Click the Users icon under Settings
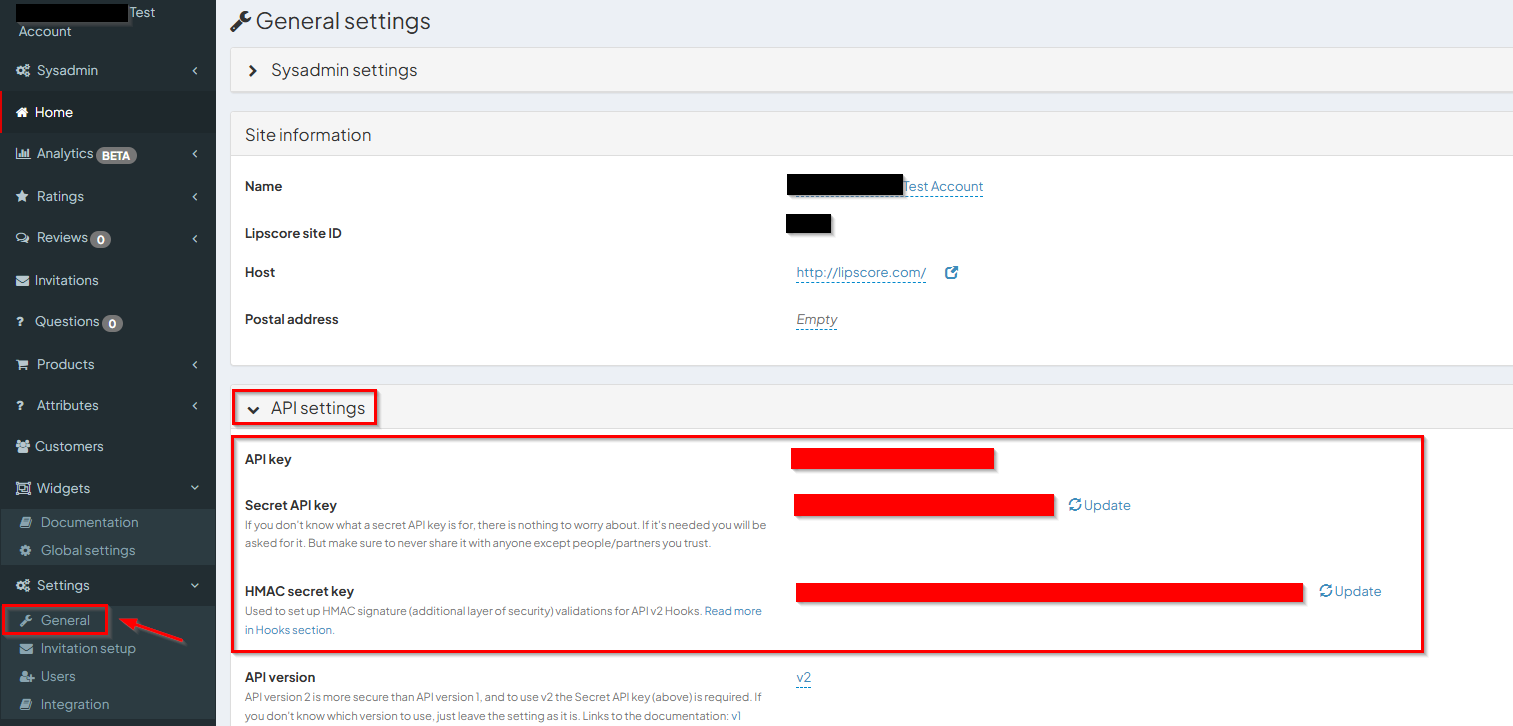Screen dimensions: 1513x726 click(27, 677)
